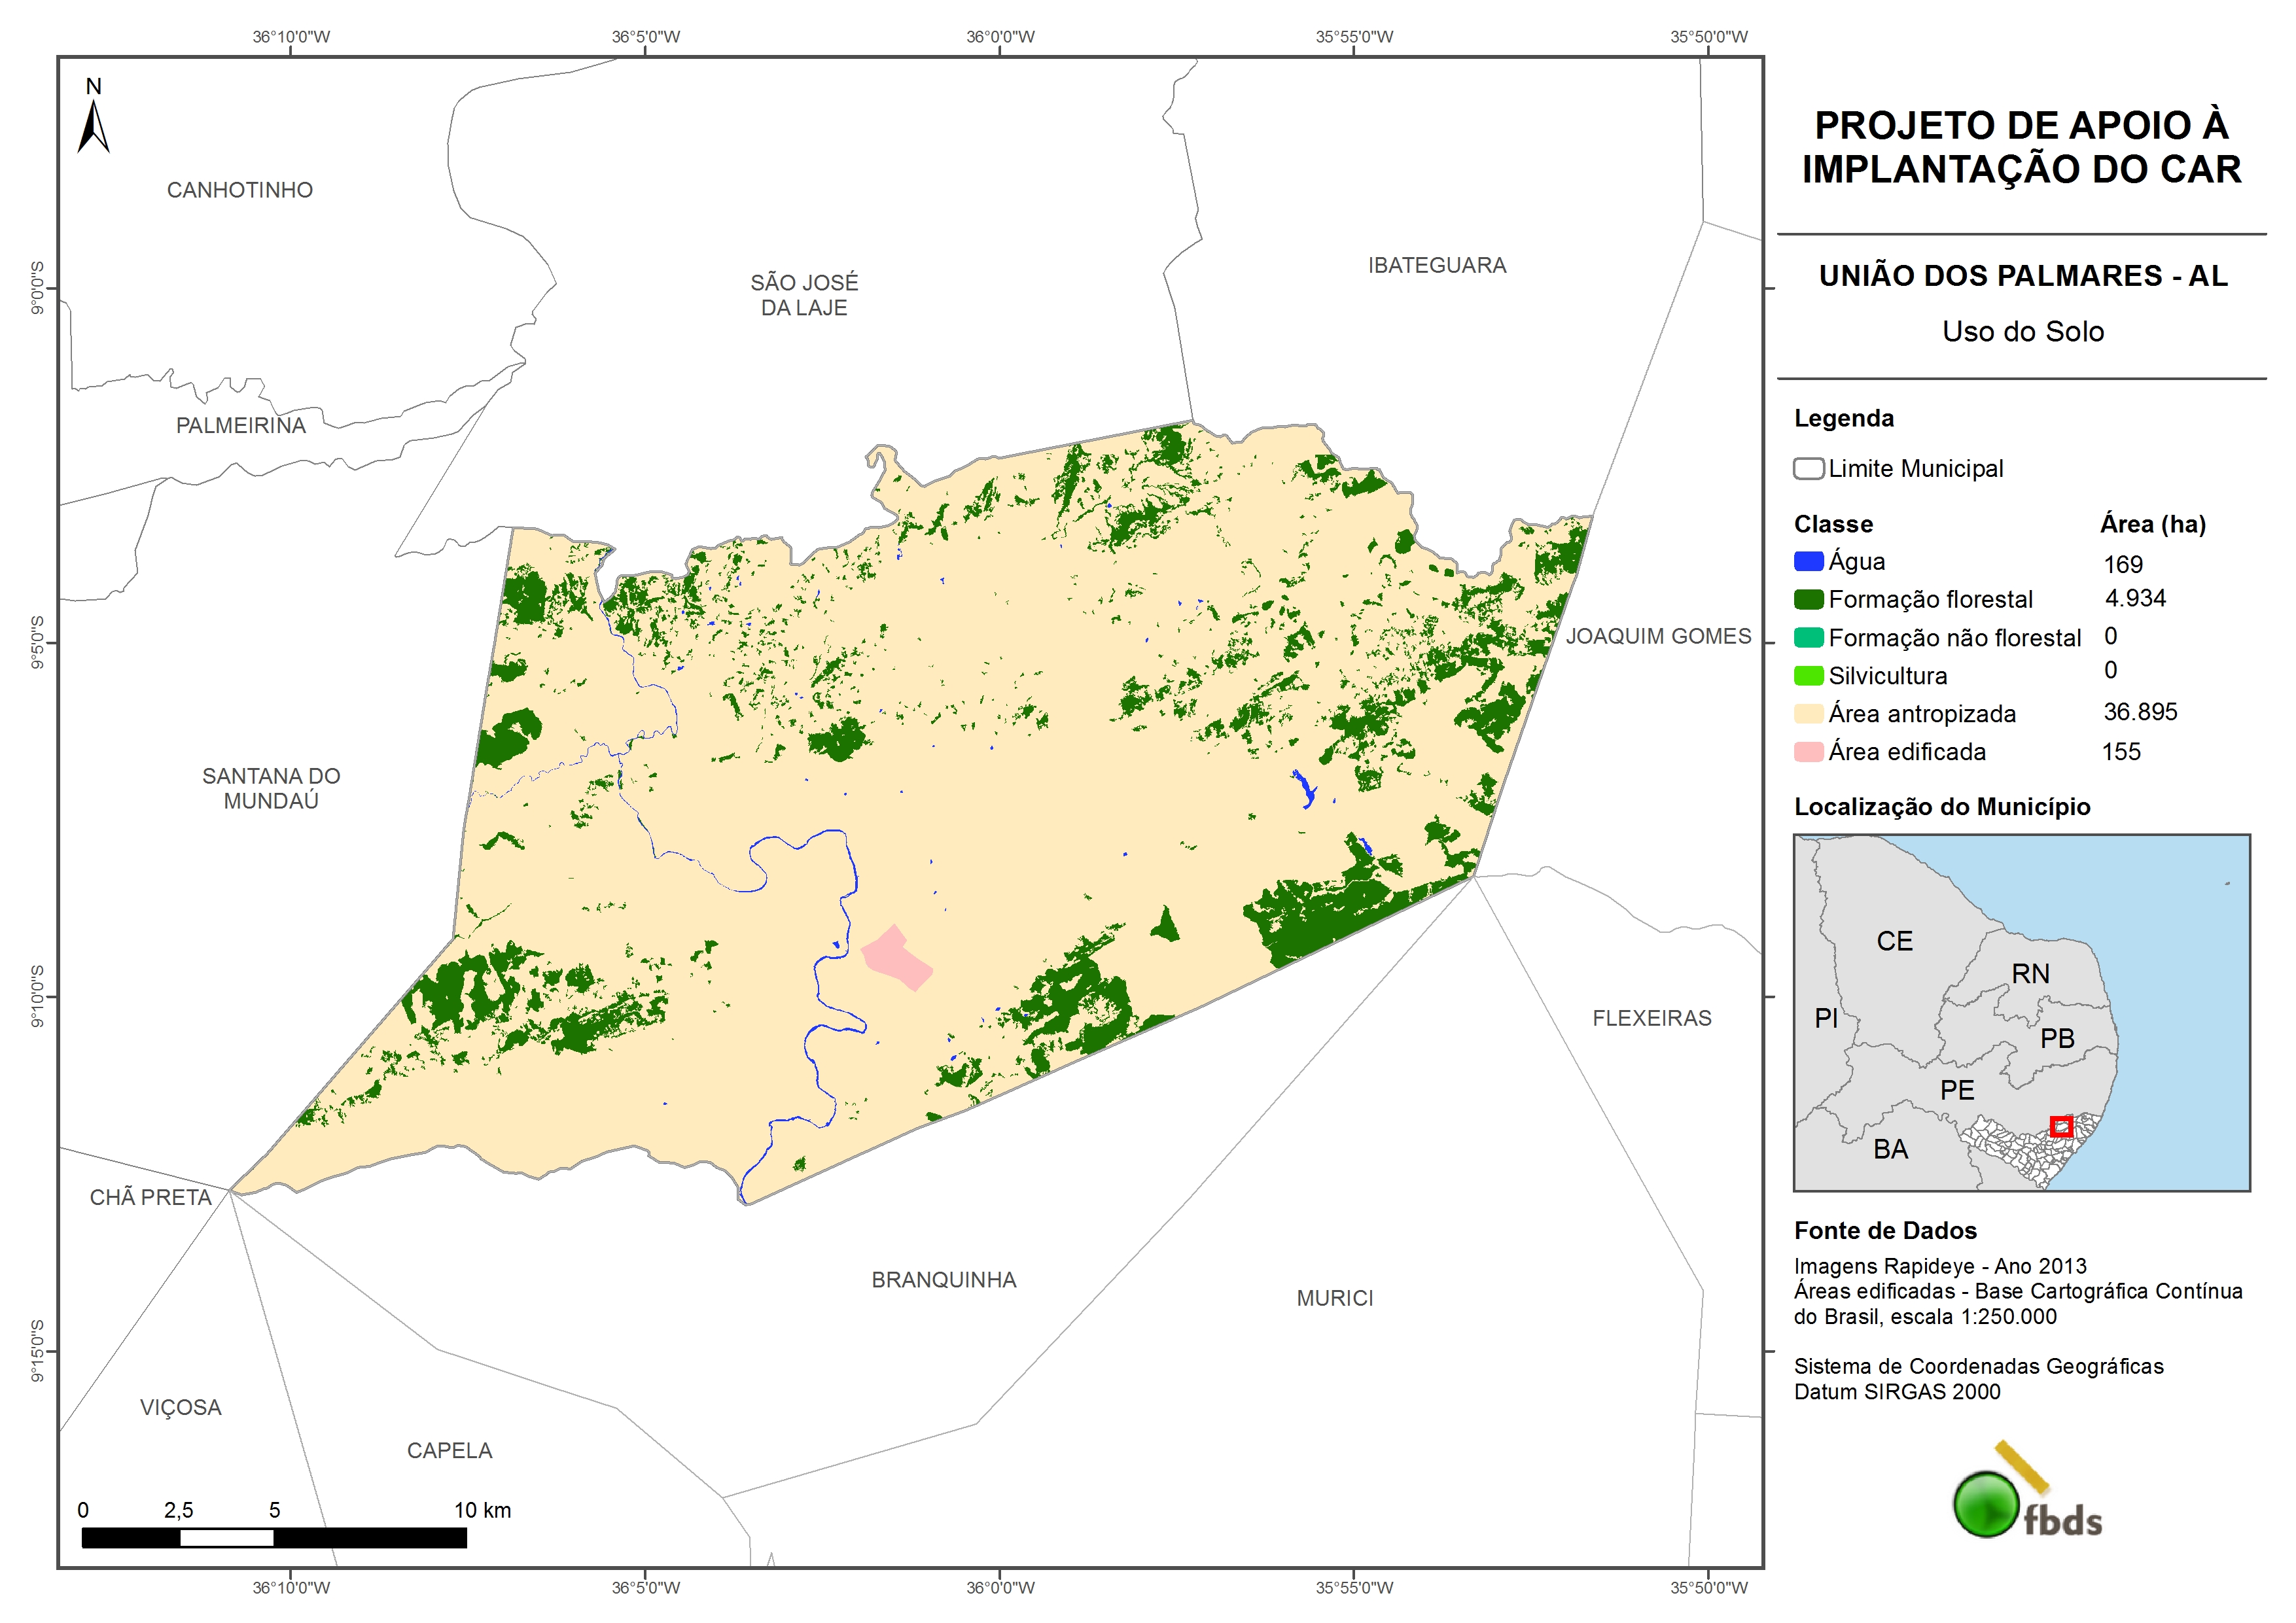Click the blue Água legend swatch

[x=1808, y=561]
